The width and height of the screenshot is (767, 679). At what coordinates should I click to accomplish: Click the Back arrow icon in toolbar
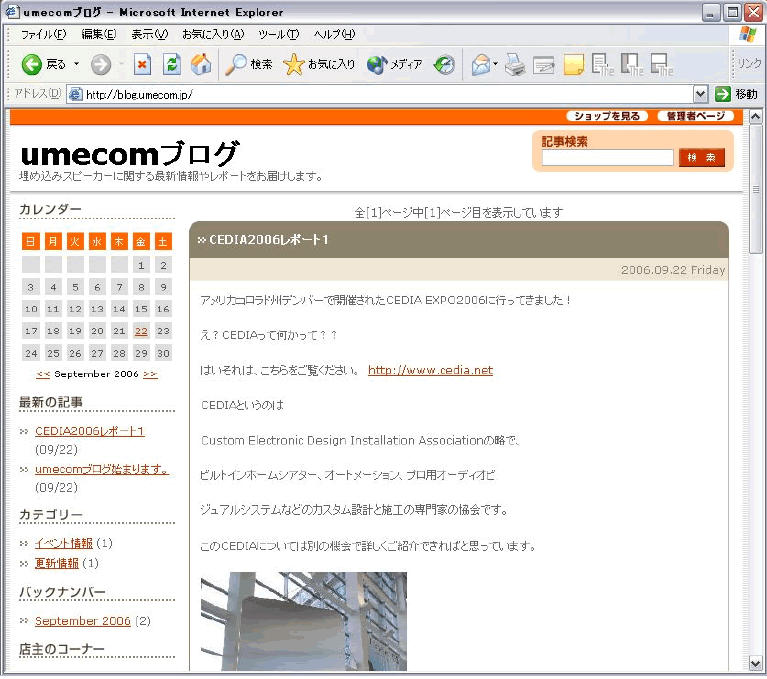[x=32, y=65]
